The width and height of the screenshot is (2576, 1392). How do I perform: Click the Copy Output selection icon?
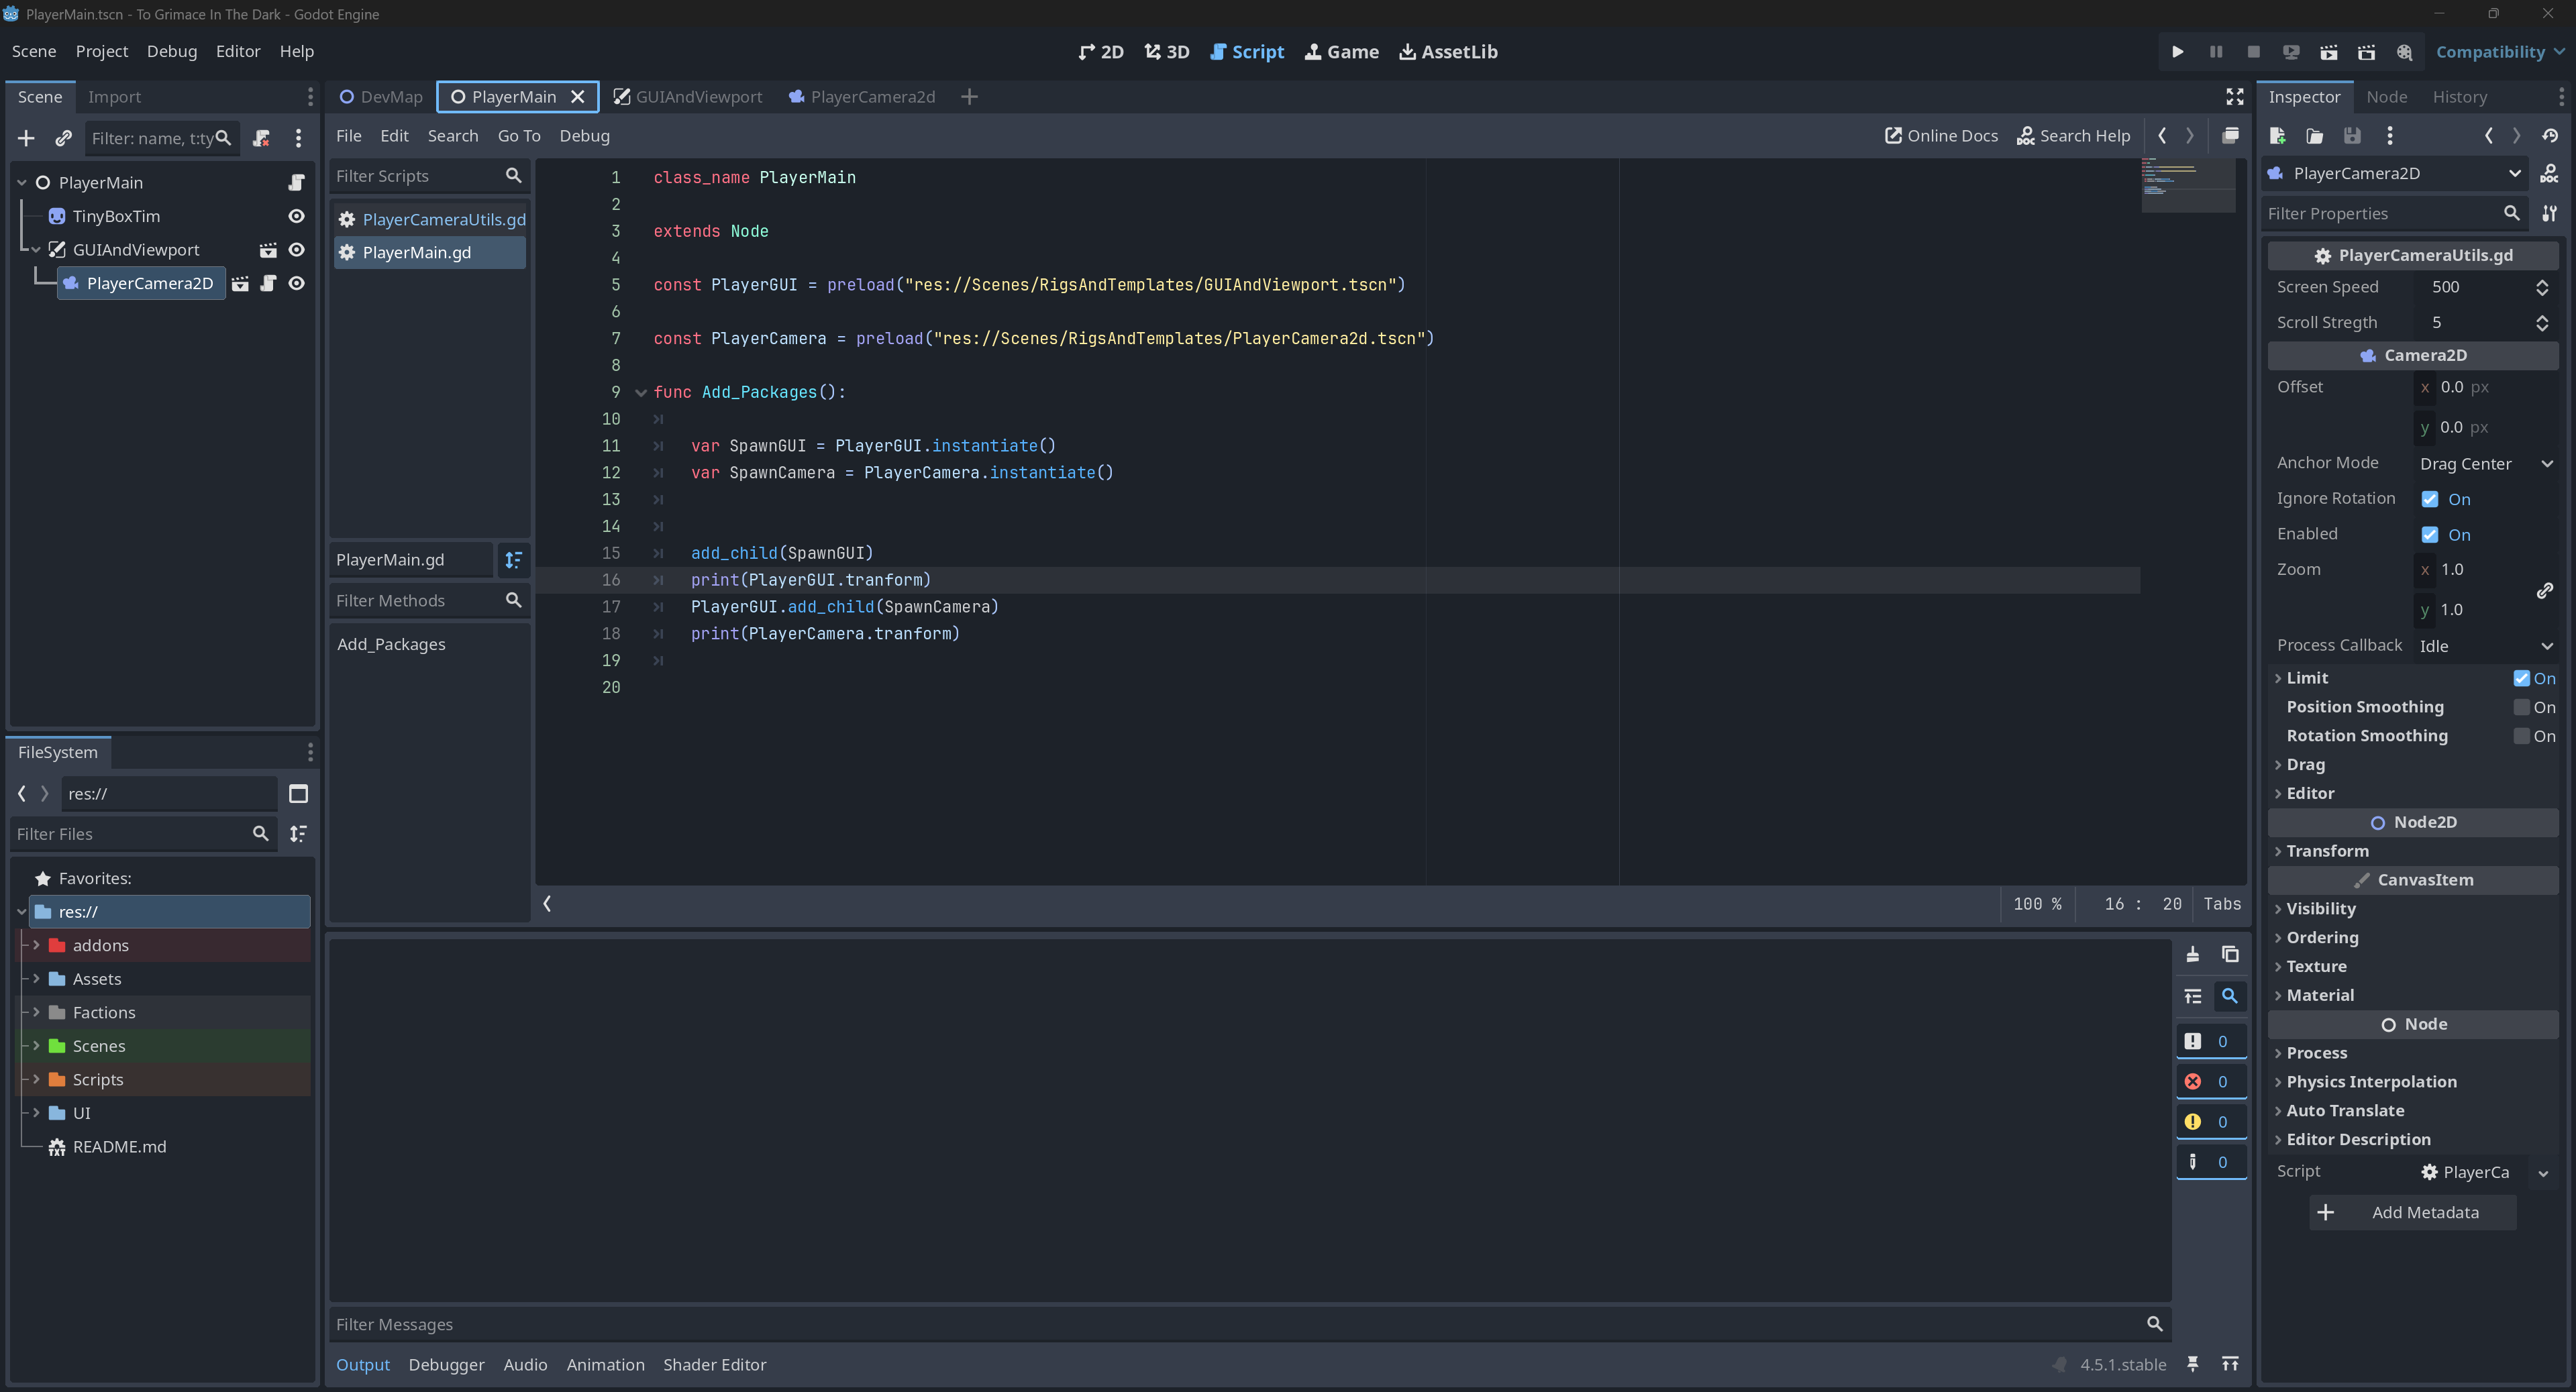(x=2230, y=954)
